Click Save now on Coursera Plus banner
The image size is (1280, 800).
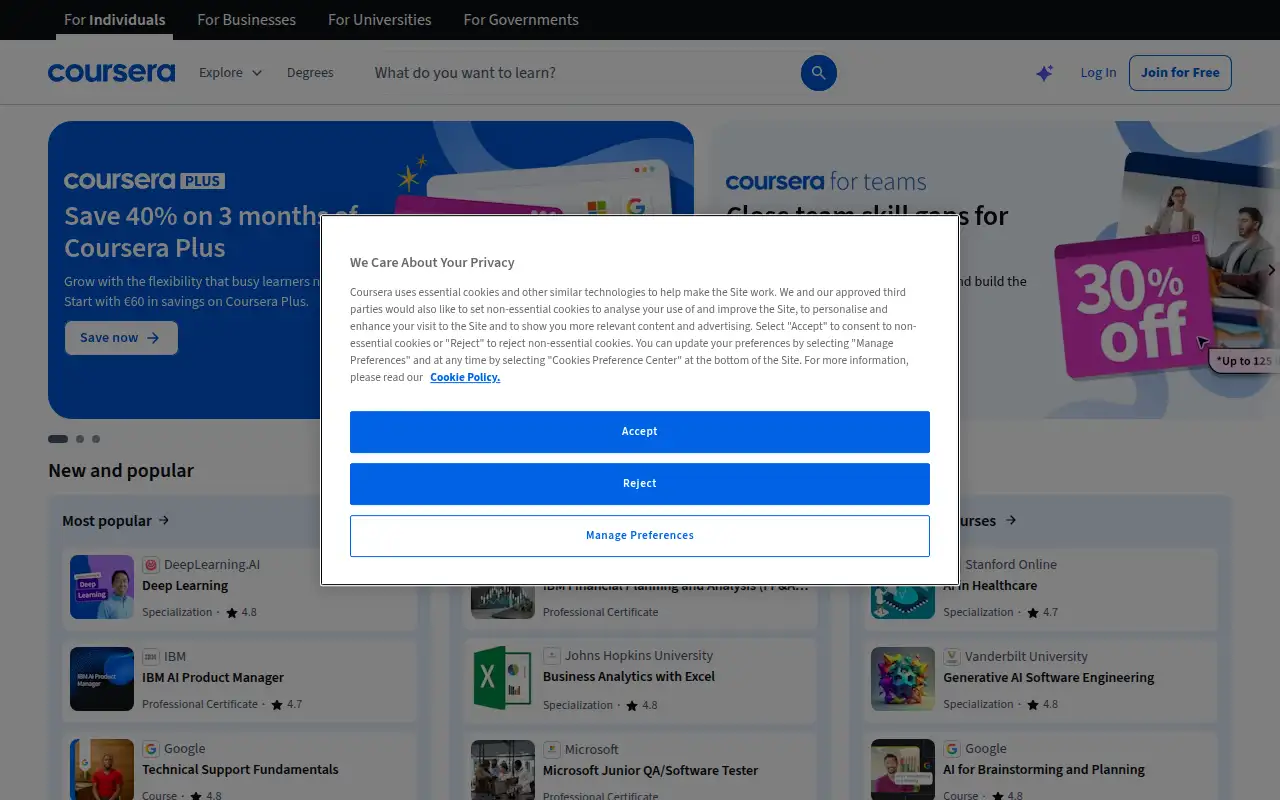click(121, 338)
